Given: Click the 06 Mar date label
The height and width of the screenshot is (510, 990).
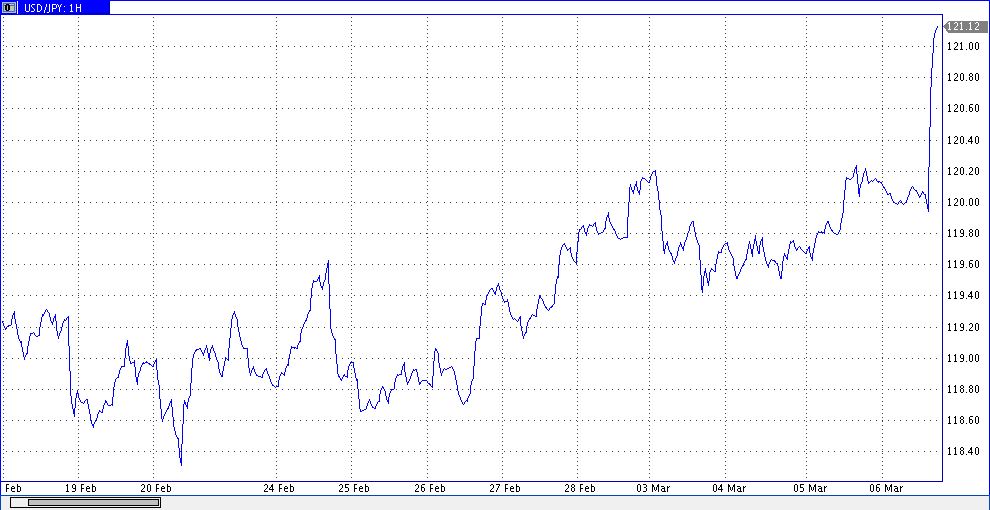Looking at the screenshot, I should pyautogui.click(x=885, y=488).
